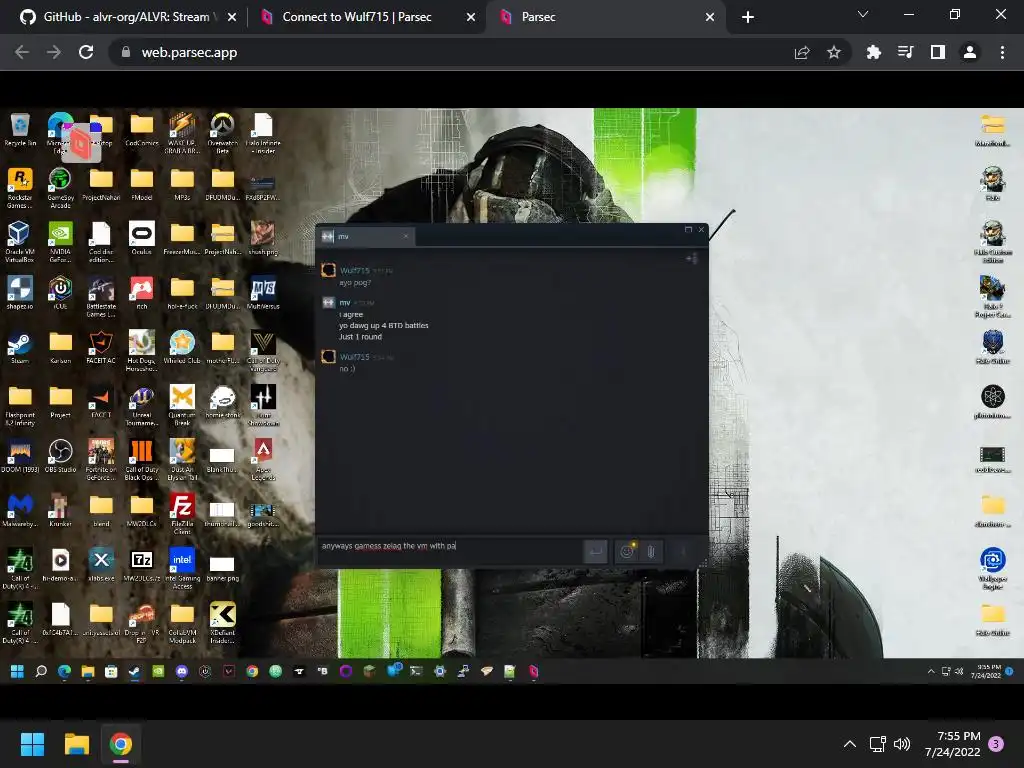The height and width of the screenshot is (768, 1024).
Task: Launch OBS Studio desktop shortcut
Action: pyautogui.click(x=60, y=456)
